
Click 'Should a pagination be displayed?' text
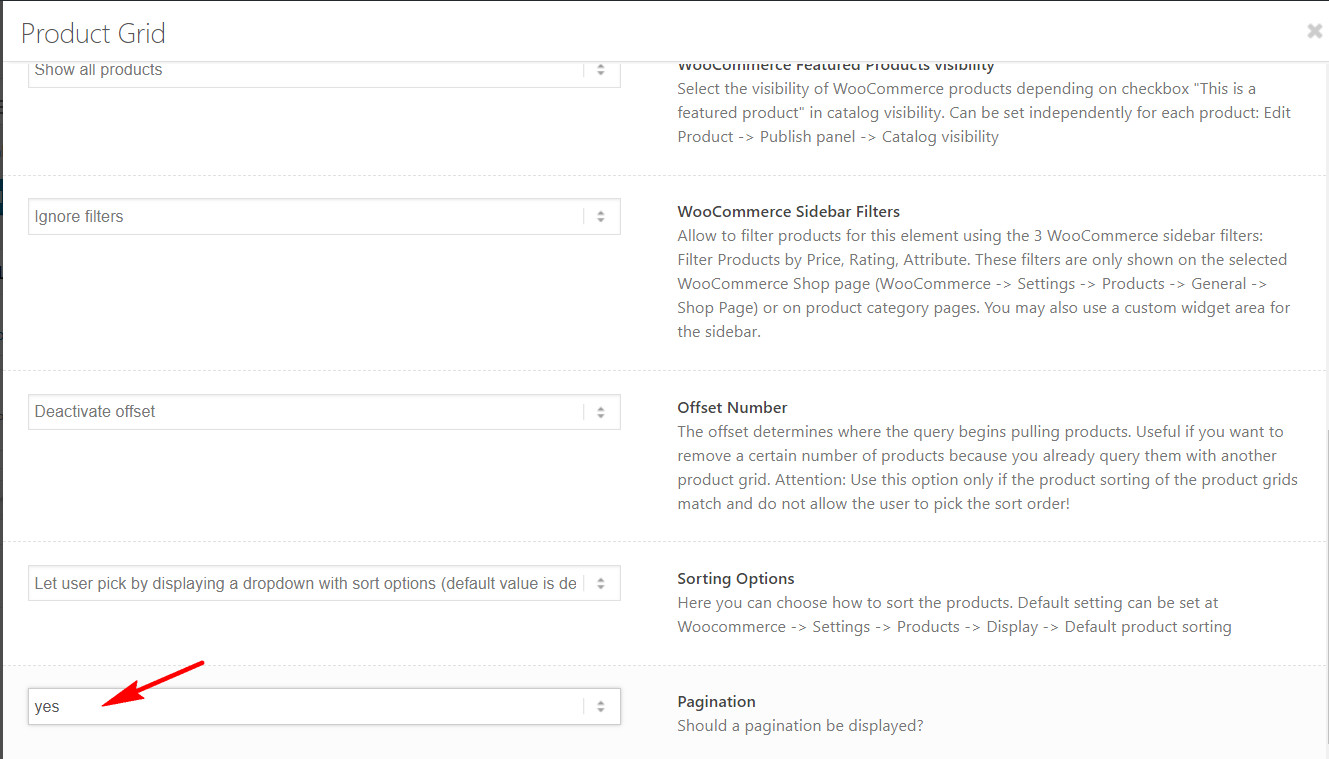(x=800, y=725)
